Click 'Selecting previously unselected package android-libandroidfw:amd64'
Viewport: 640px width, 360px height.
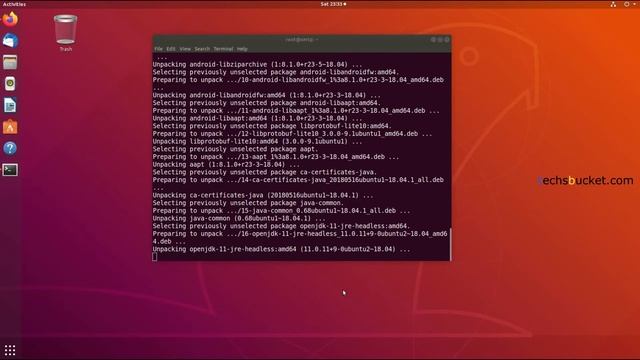coord(276,72)
